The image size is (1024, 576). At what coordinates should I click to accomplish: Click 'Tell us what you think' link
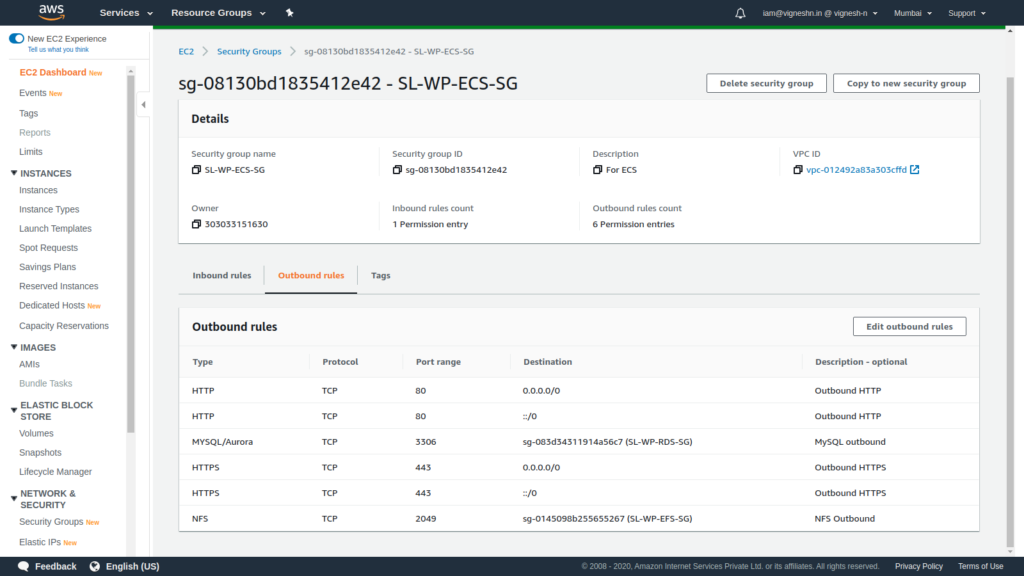tap(58, 50)
